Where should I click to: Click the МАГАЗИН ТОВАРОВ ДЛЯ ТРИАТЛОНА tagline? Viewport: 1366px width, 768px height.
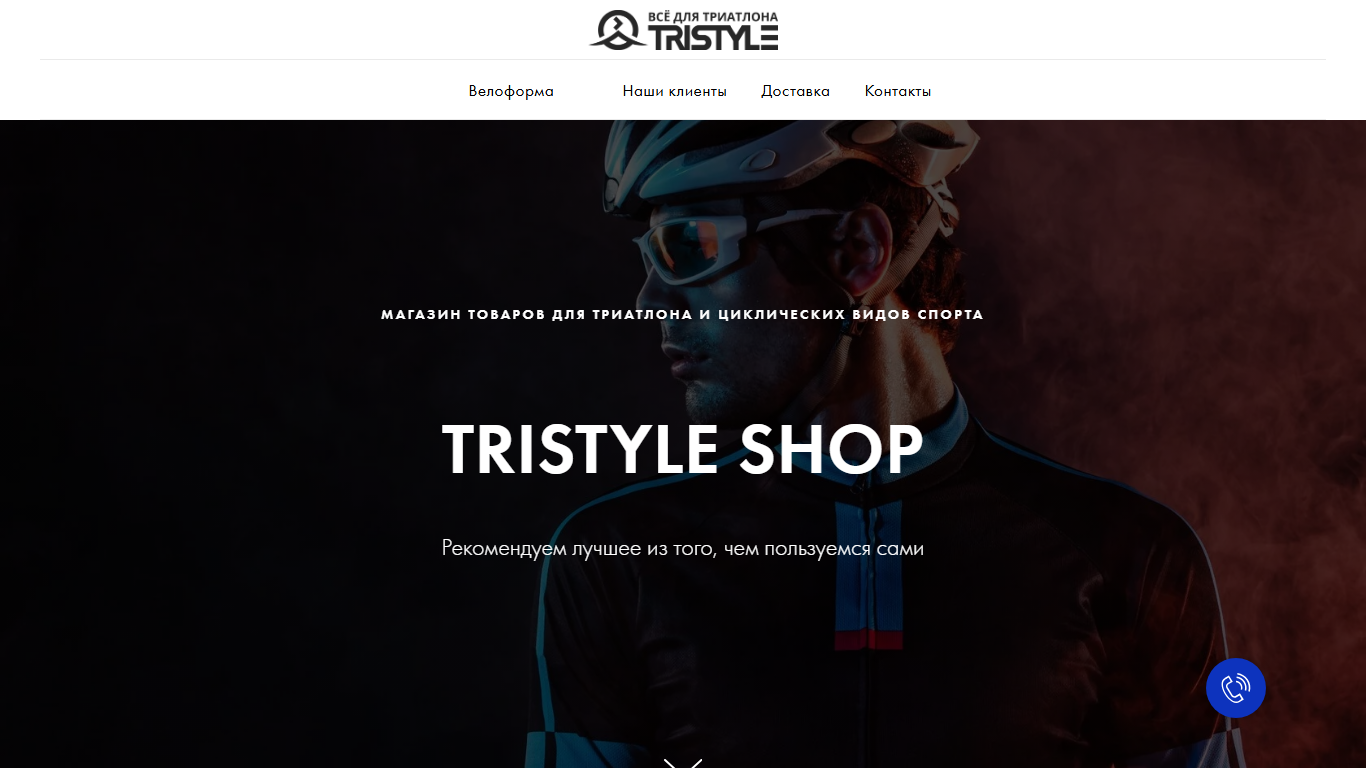tap(683, 314)
